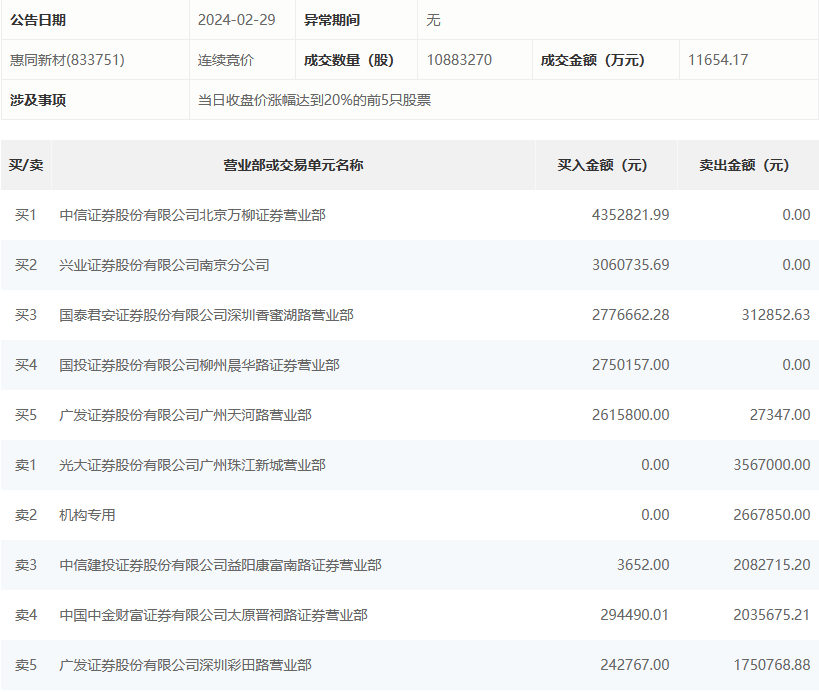Viewport: 819px width, 692px height.
Task: Select the 买5 row label
Action: 26,415
